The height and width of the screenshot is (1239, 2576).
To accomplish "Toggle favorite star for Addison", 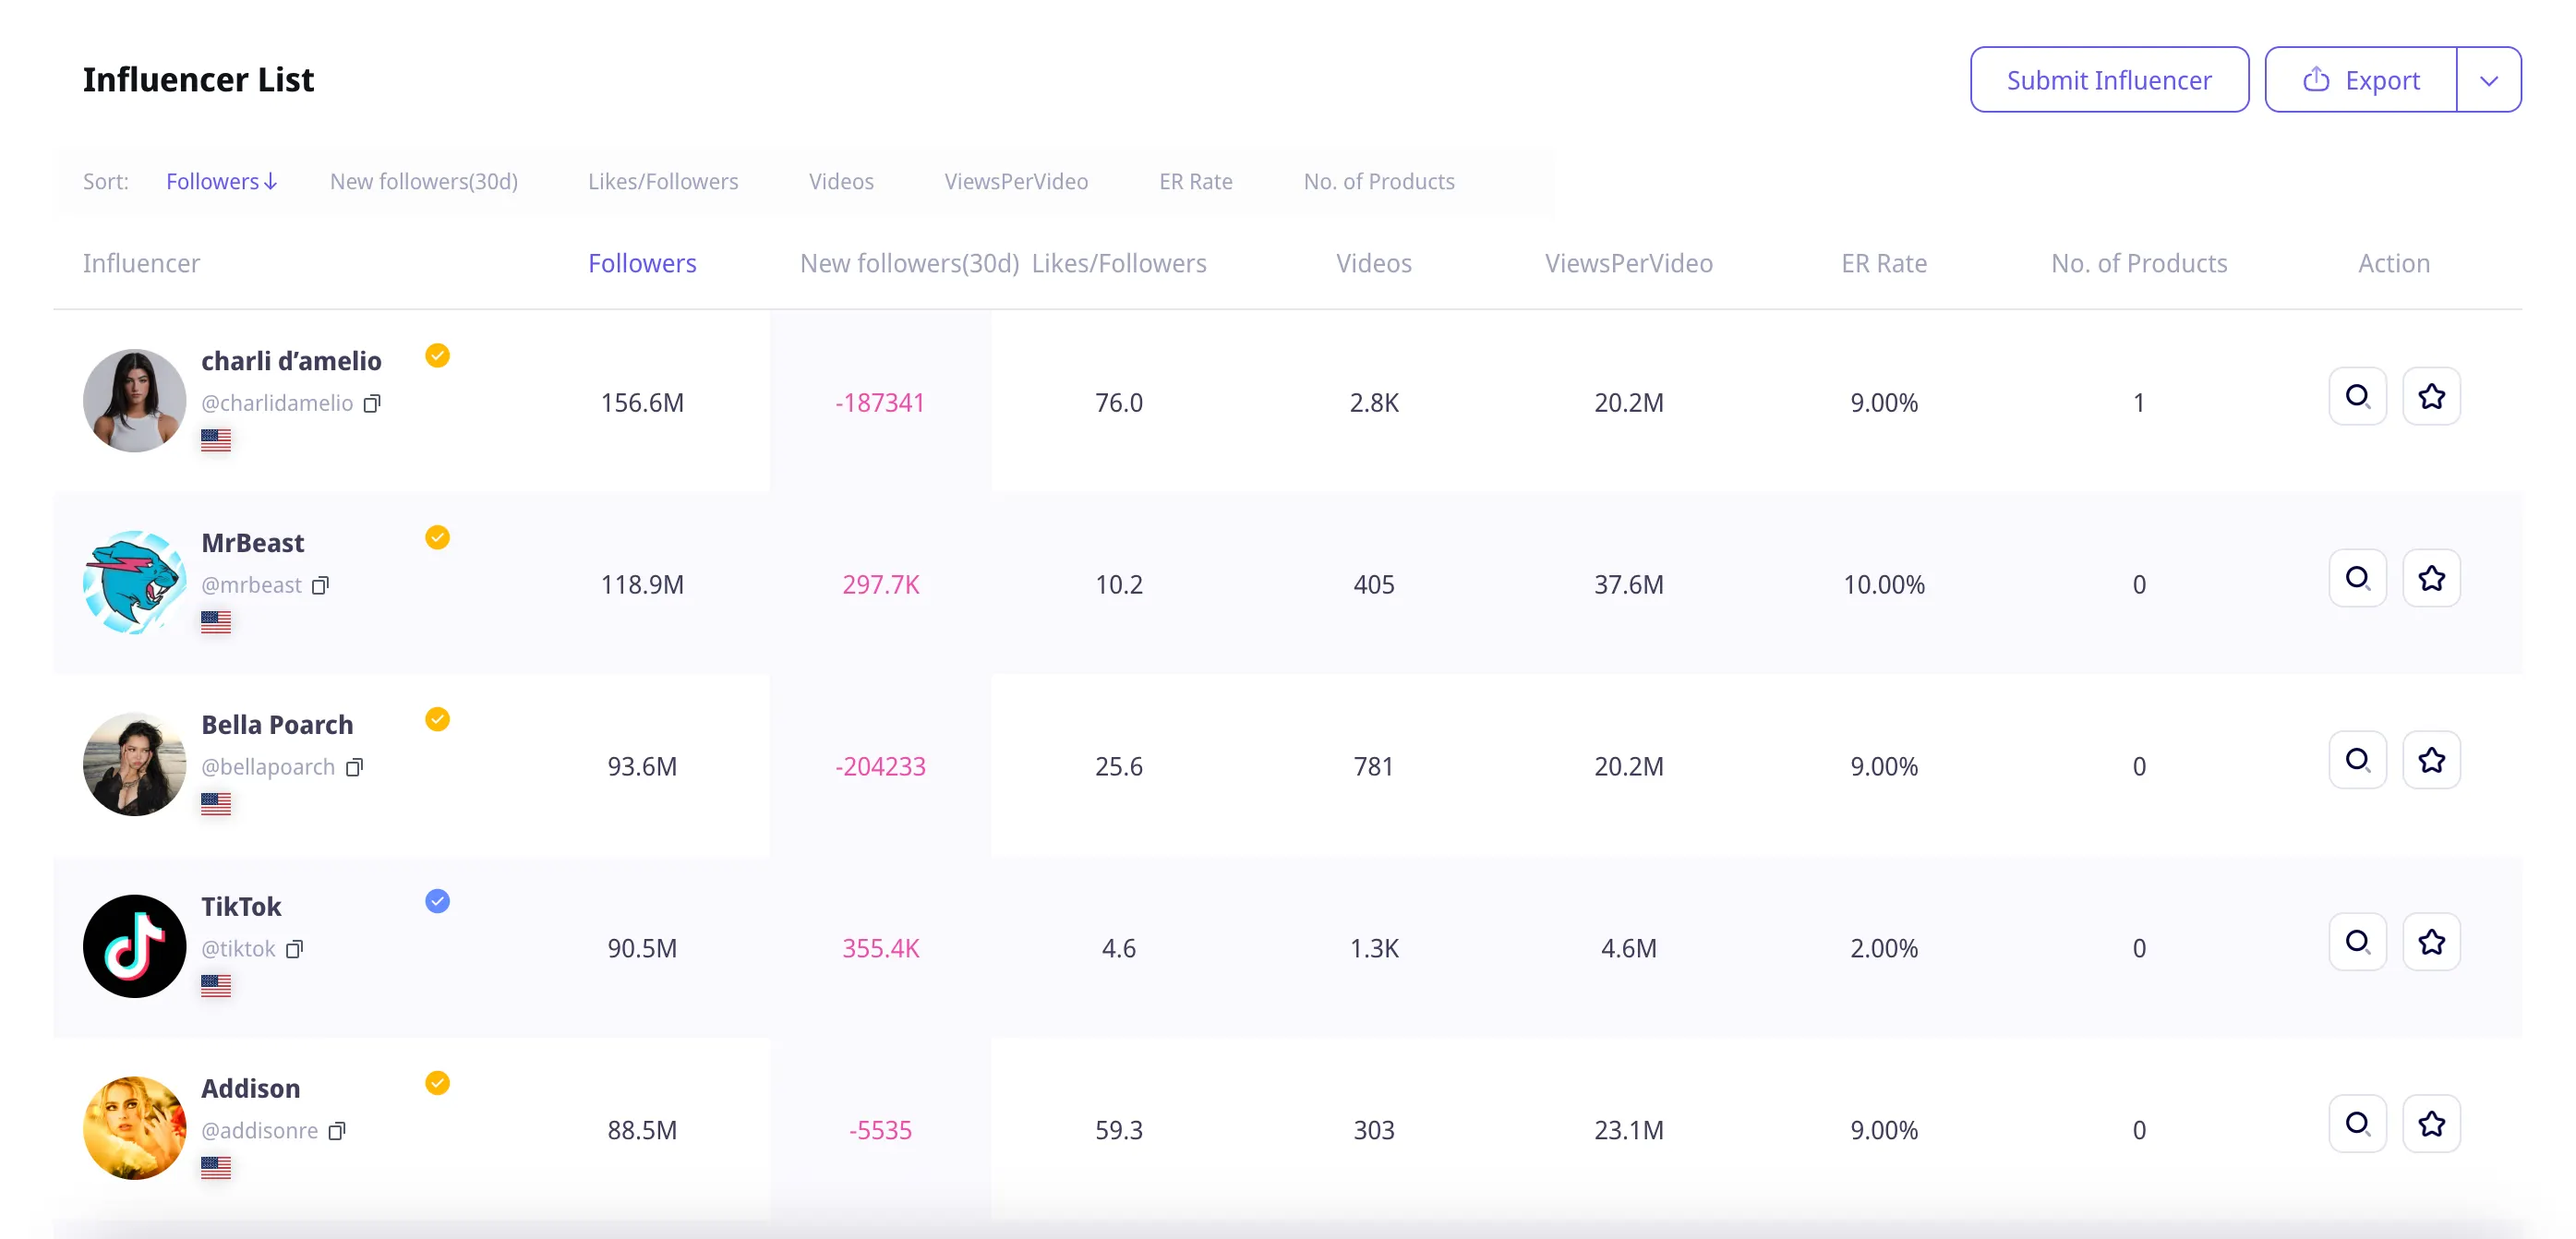I will click(2431, 1125).
